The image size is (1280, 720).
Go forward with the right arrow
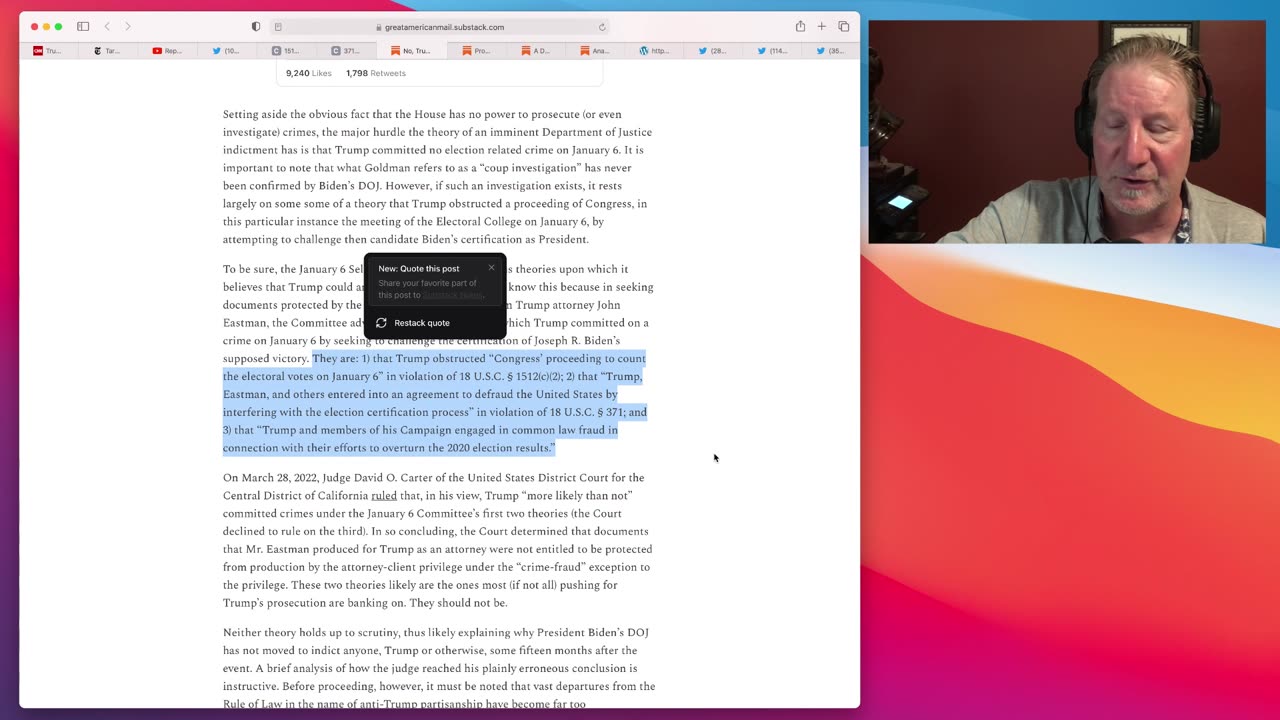click(x=127, y=27)
